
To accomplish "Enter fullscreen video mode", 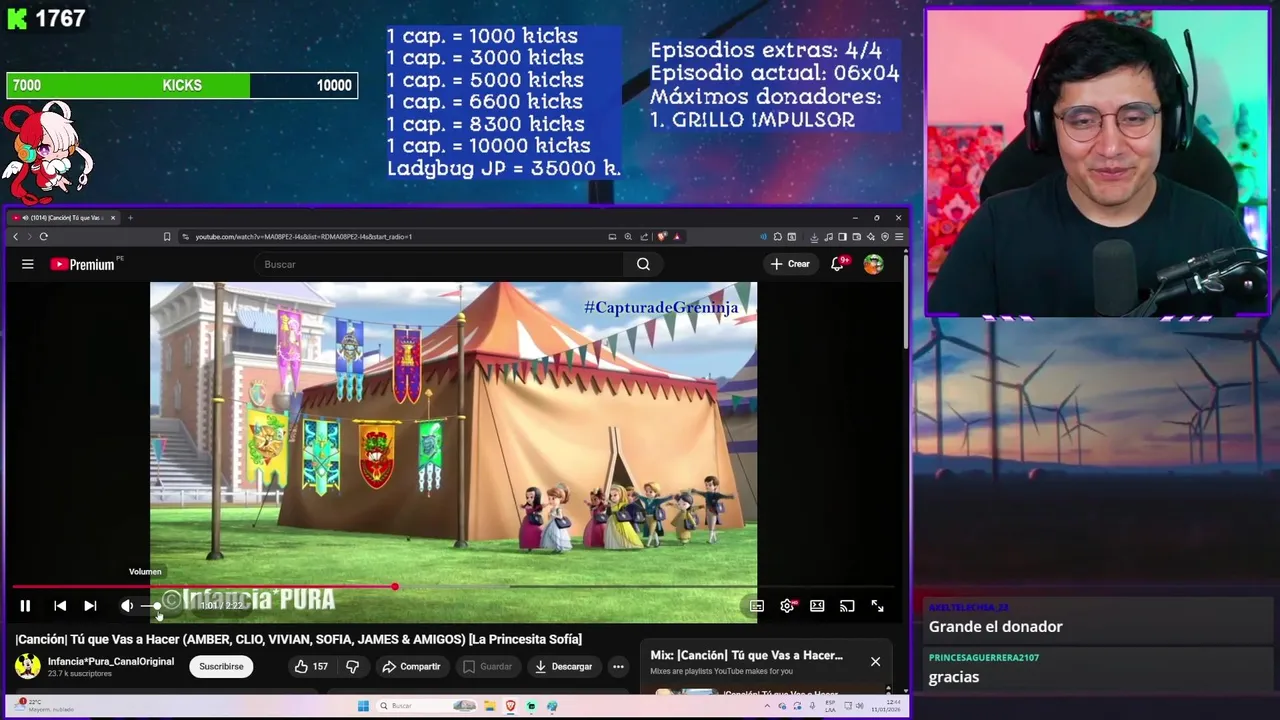I will 877,606.
